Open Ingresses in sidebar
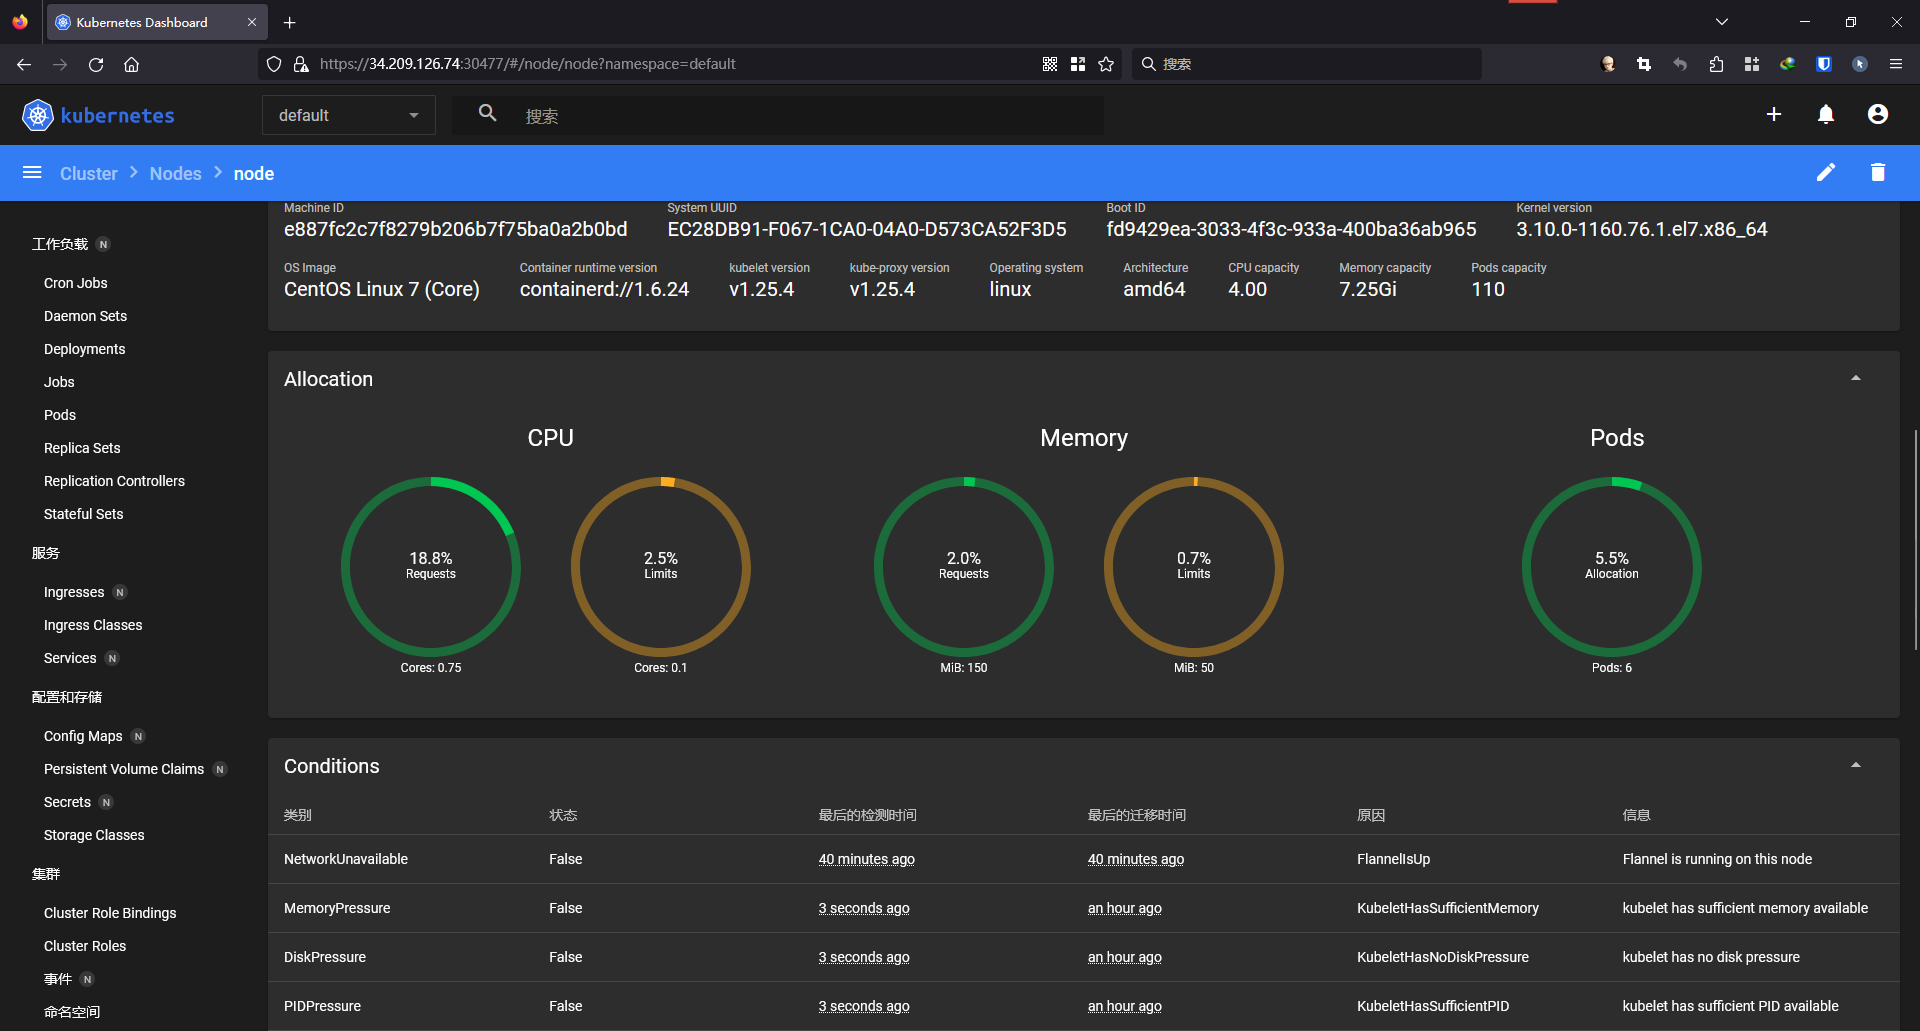The image size is (1920, 1031). (74, 592)
